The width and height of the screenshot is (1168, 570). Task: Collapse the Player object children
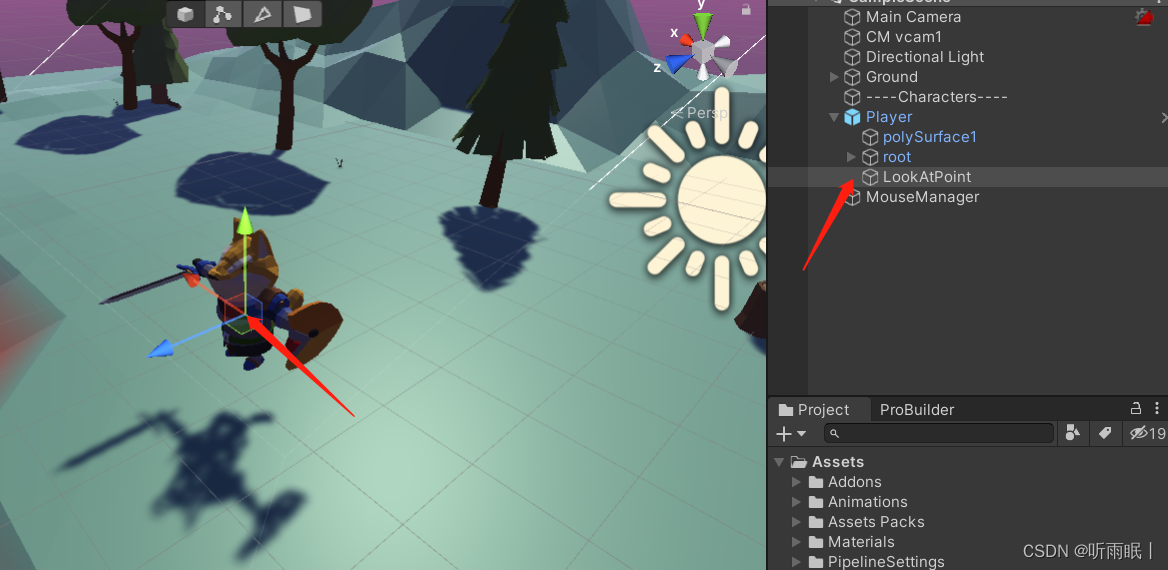click(x=834, y=117)
